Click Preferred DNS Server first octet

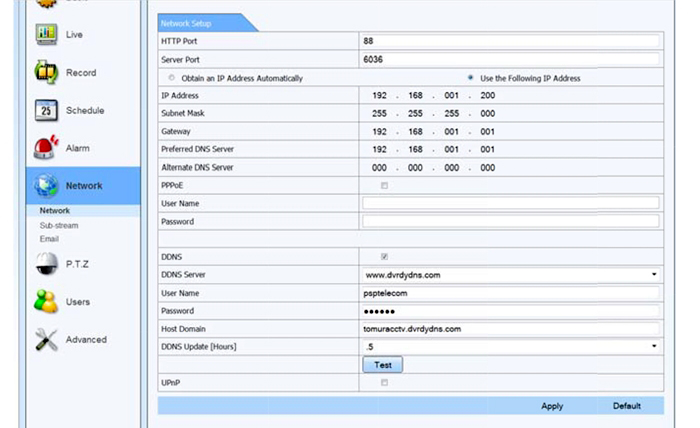[379, 150]
